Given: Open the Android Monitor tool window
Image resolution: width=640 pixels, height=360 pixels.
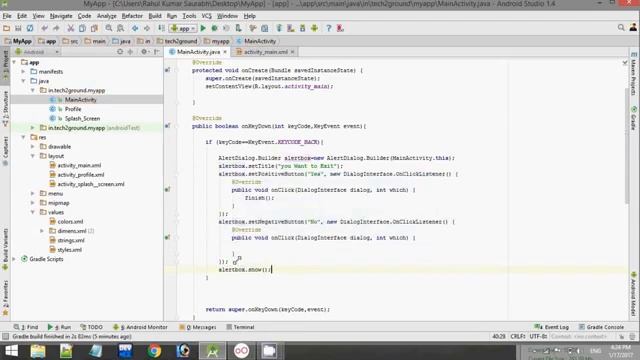Looking at the screenshot, I should [x=140, y=327].
